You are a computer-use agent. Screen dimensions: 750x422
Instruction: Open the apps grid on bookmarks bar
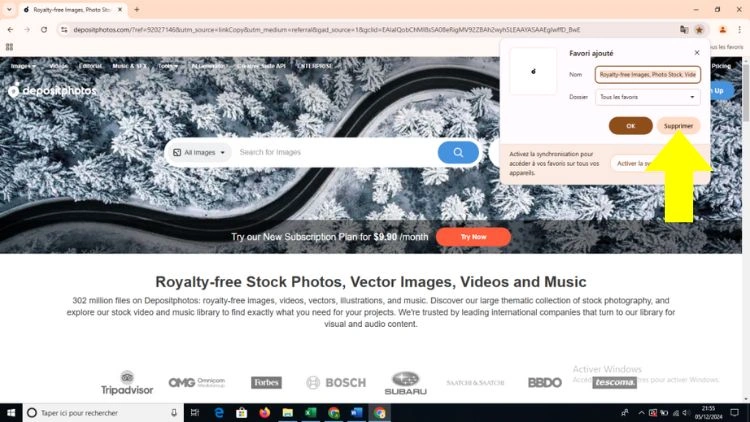9,47
